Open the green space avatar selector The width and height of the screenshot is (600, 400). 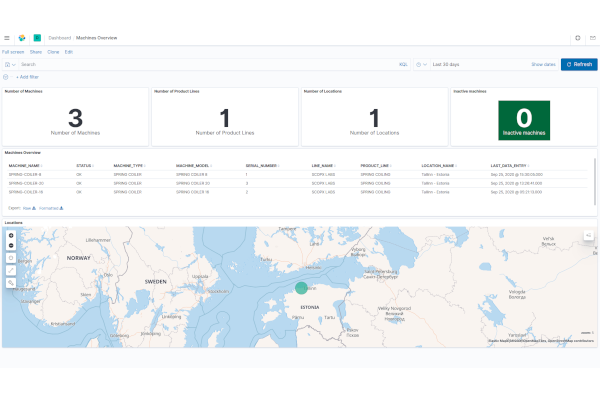coord(37,38)
